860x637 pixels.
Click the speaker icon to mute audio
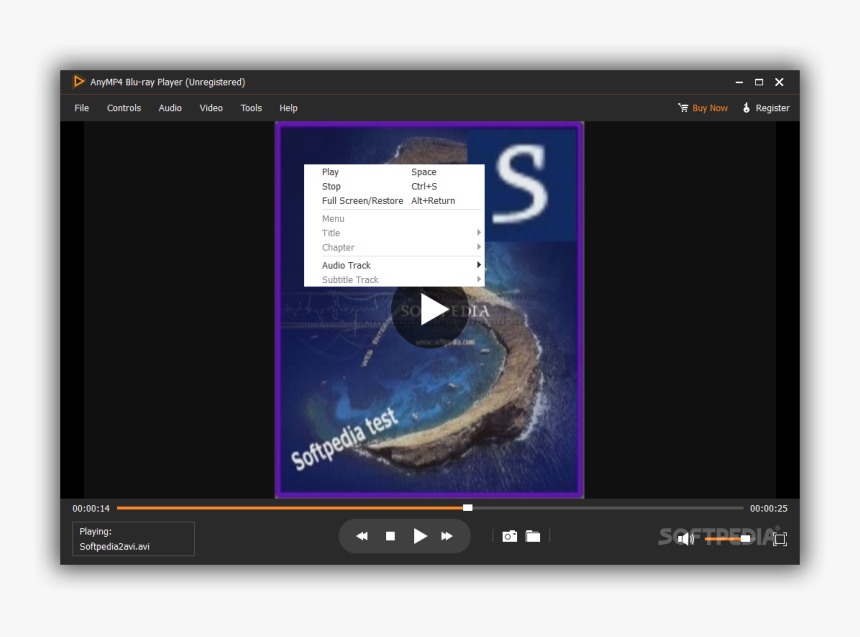pyautogui.click(x=685, y=539)
